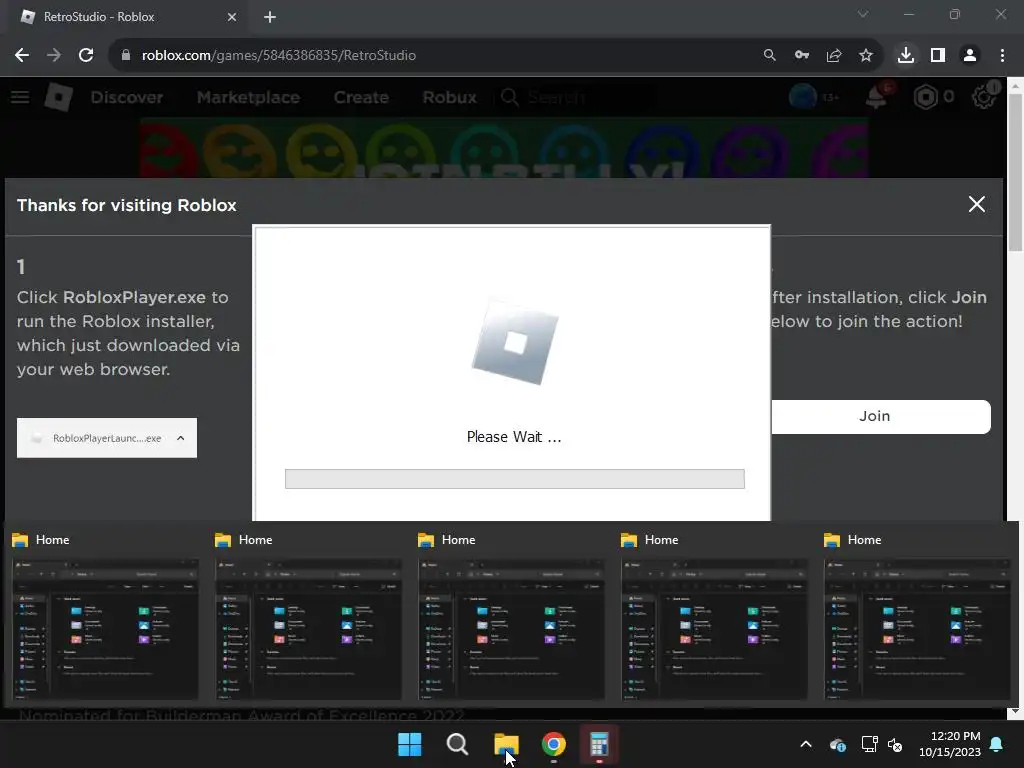
Task: Select the RetroStudio - Roblox tab
Action: pyautogui.click(x=128, y=17)
